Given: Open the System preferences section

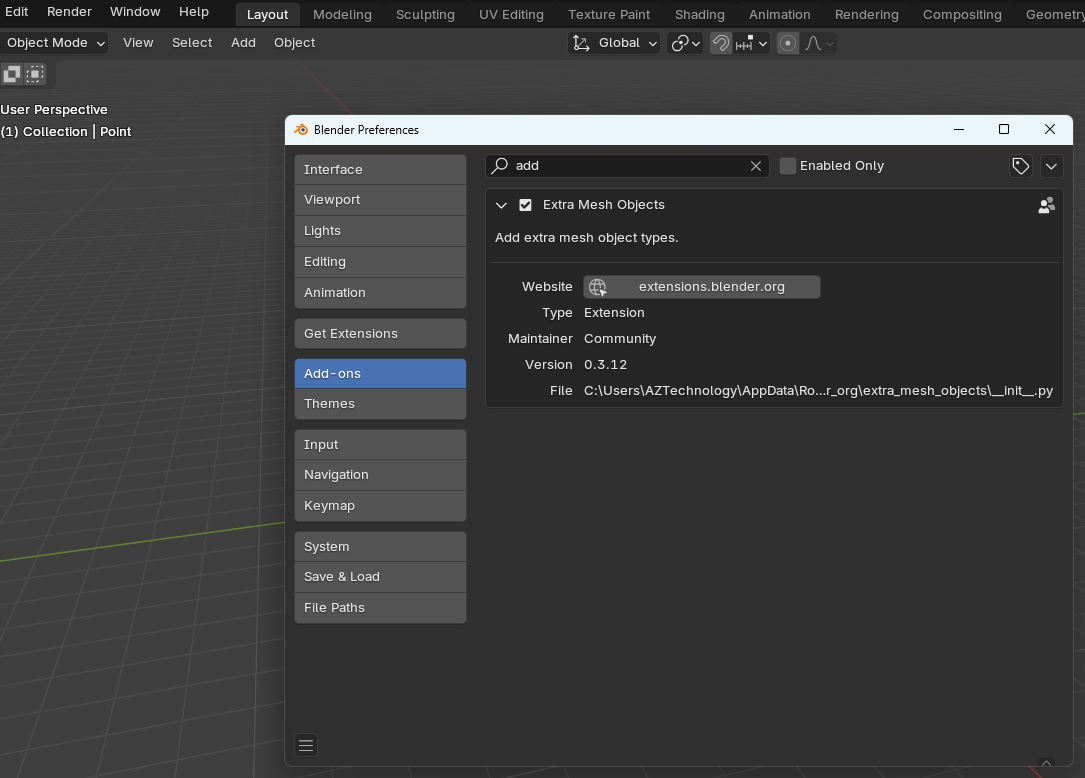Looking at the screenshot, I should pyautogui.click(x=380, y=547).
